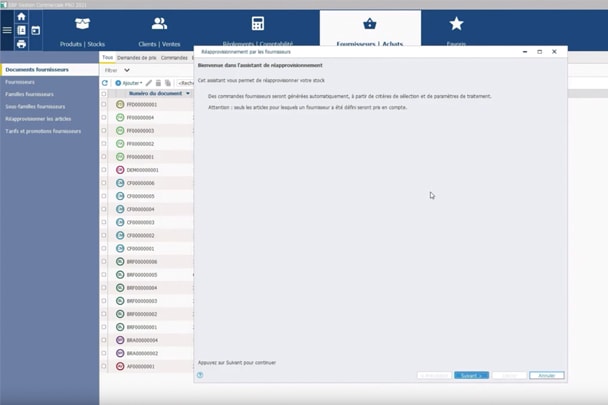Image resolution: width=608 pixels, height=405 pixels.
Task: Click the printer icon in the left toolbar
Action: (21, 44)
